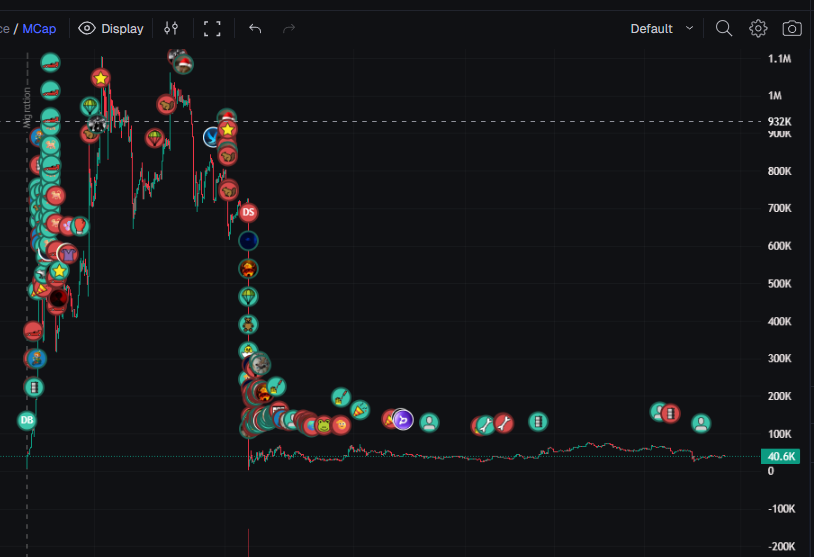Click the purple arrow trade marker
Screen dimensions: 814x557
(x=403, y=420)
